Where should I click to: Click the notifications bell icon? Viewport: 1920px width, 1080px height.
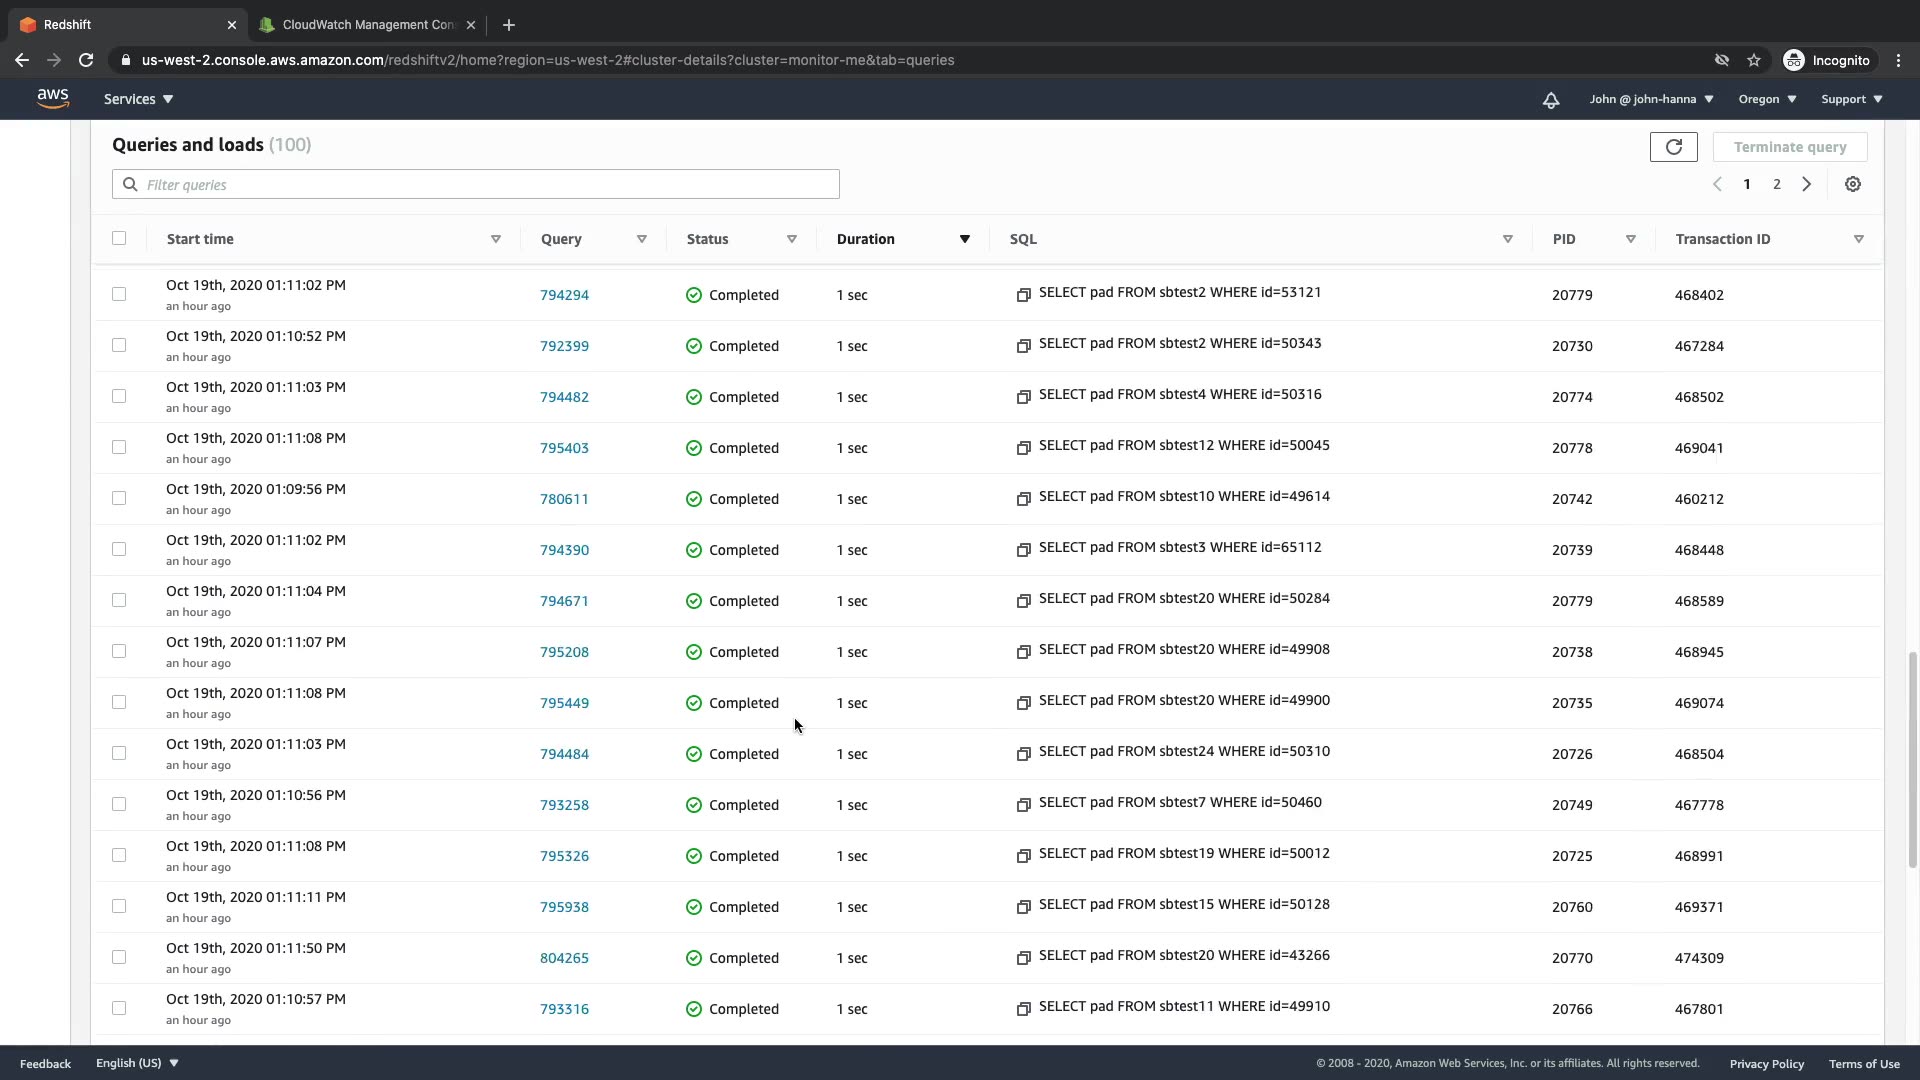[x=1550, y=100]
